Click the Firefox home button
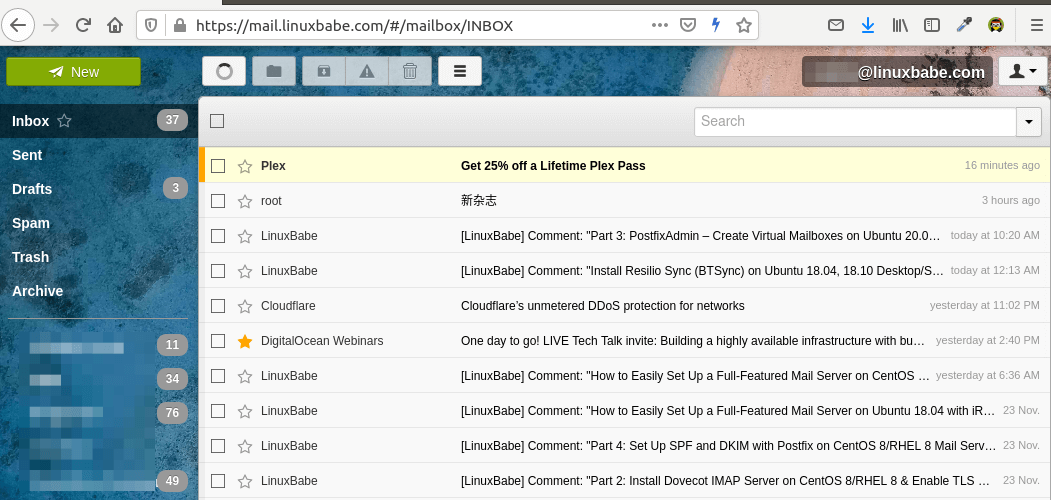 pos(116,25)
